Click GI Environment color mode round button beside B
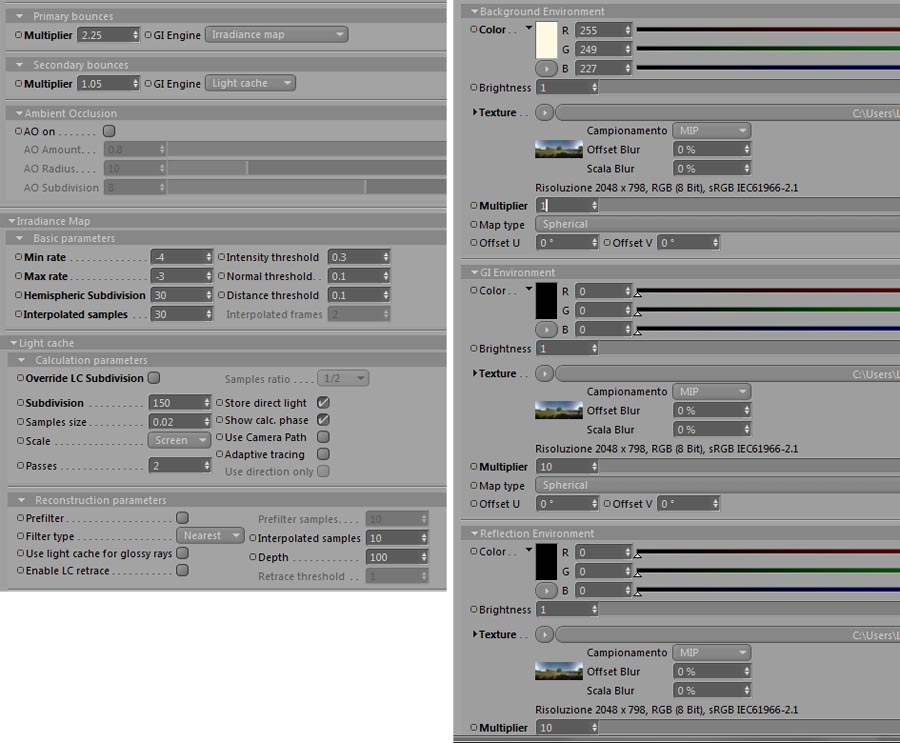 [x=546, y=330]
